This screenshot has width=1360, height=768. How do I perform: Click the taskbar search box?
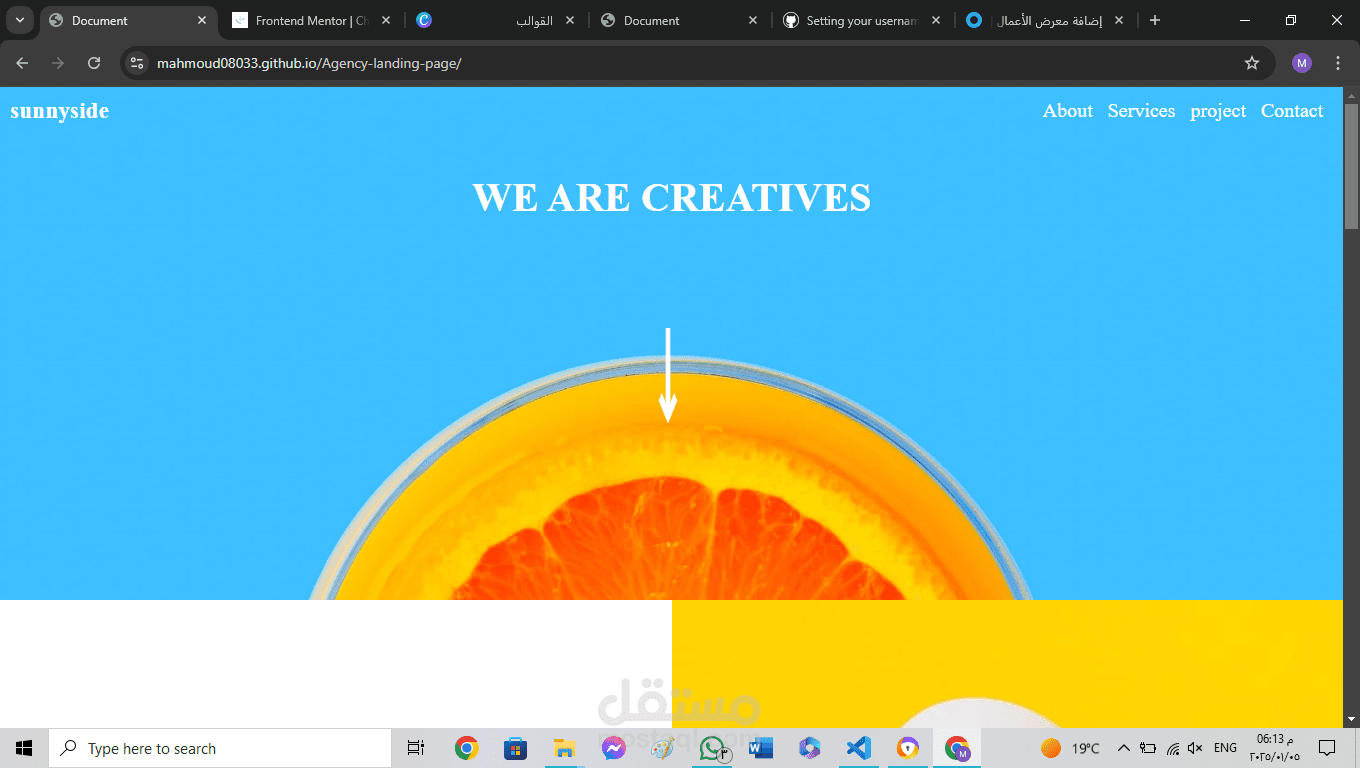[x=220, y=748]
